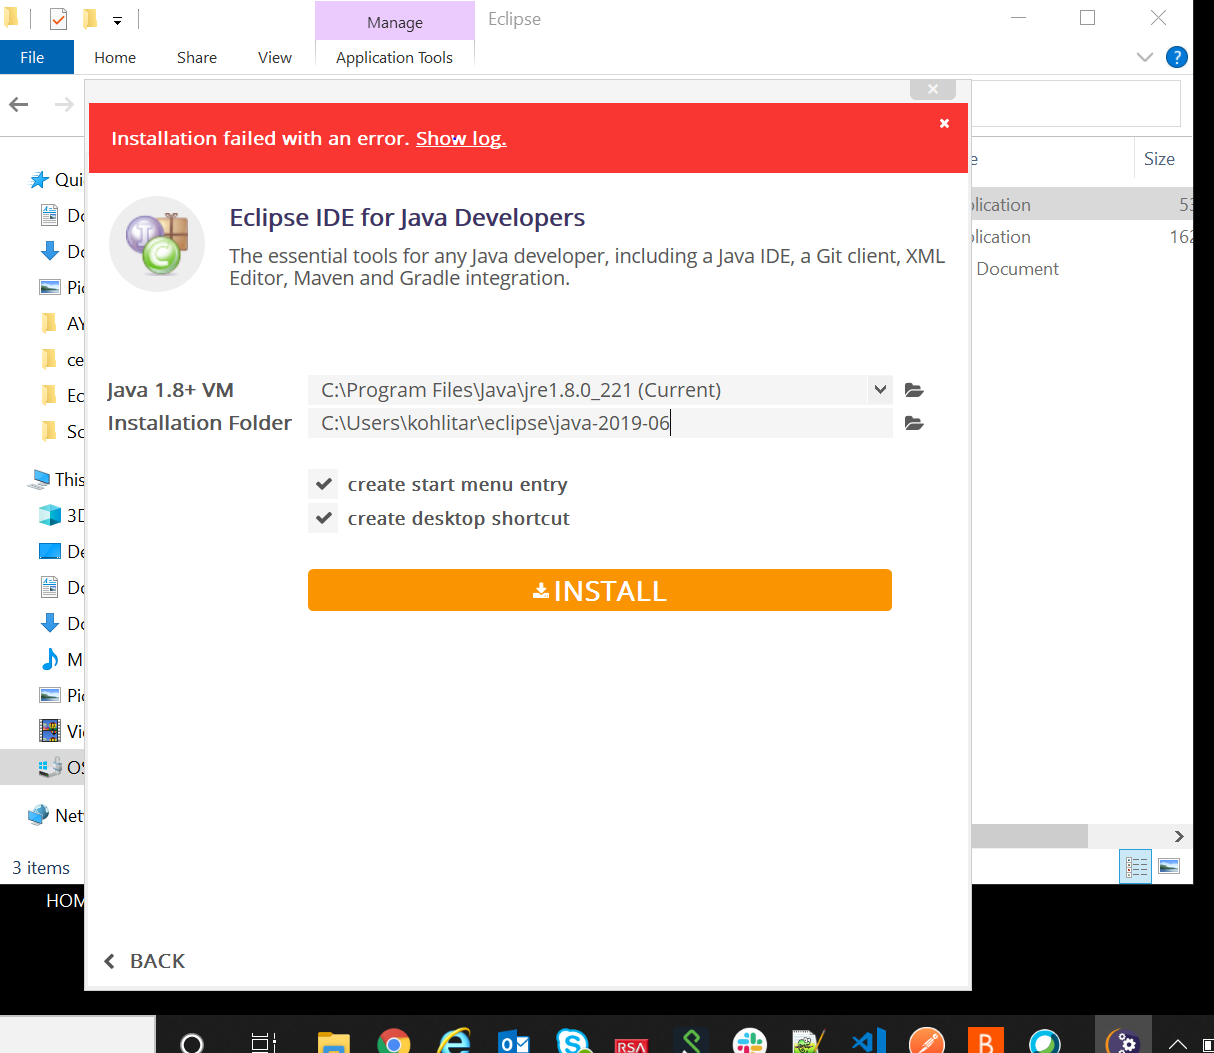Open File Explorer from taskbar
The width and height of the screenshot is (1214, 1053).
pos(334,1043)
